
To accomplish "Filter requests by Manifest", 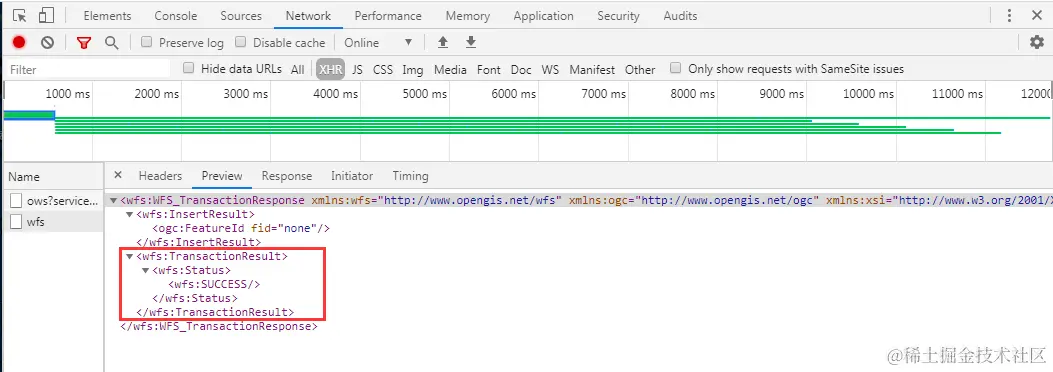I will (x=592, y=69).
